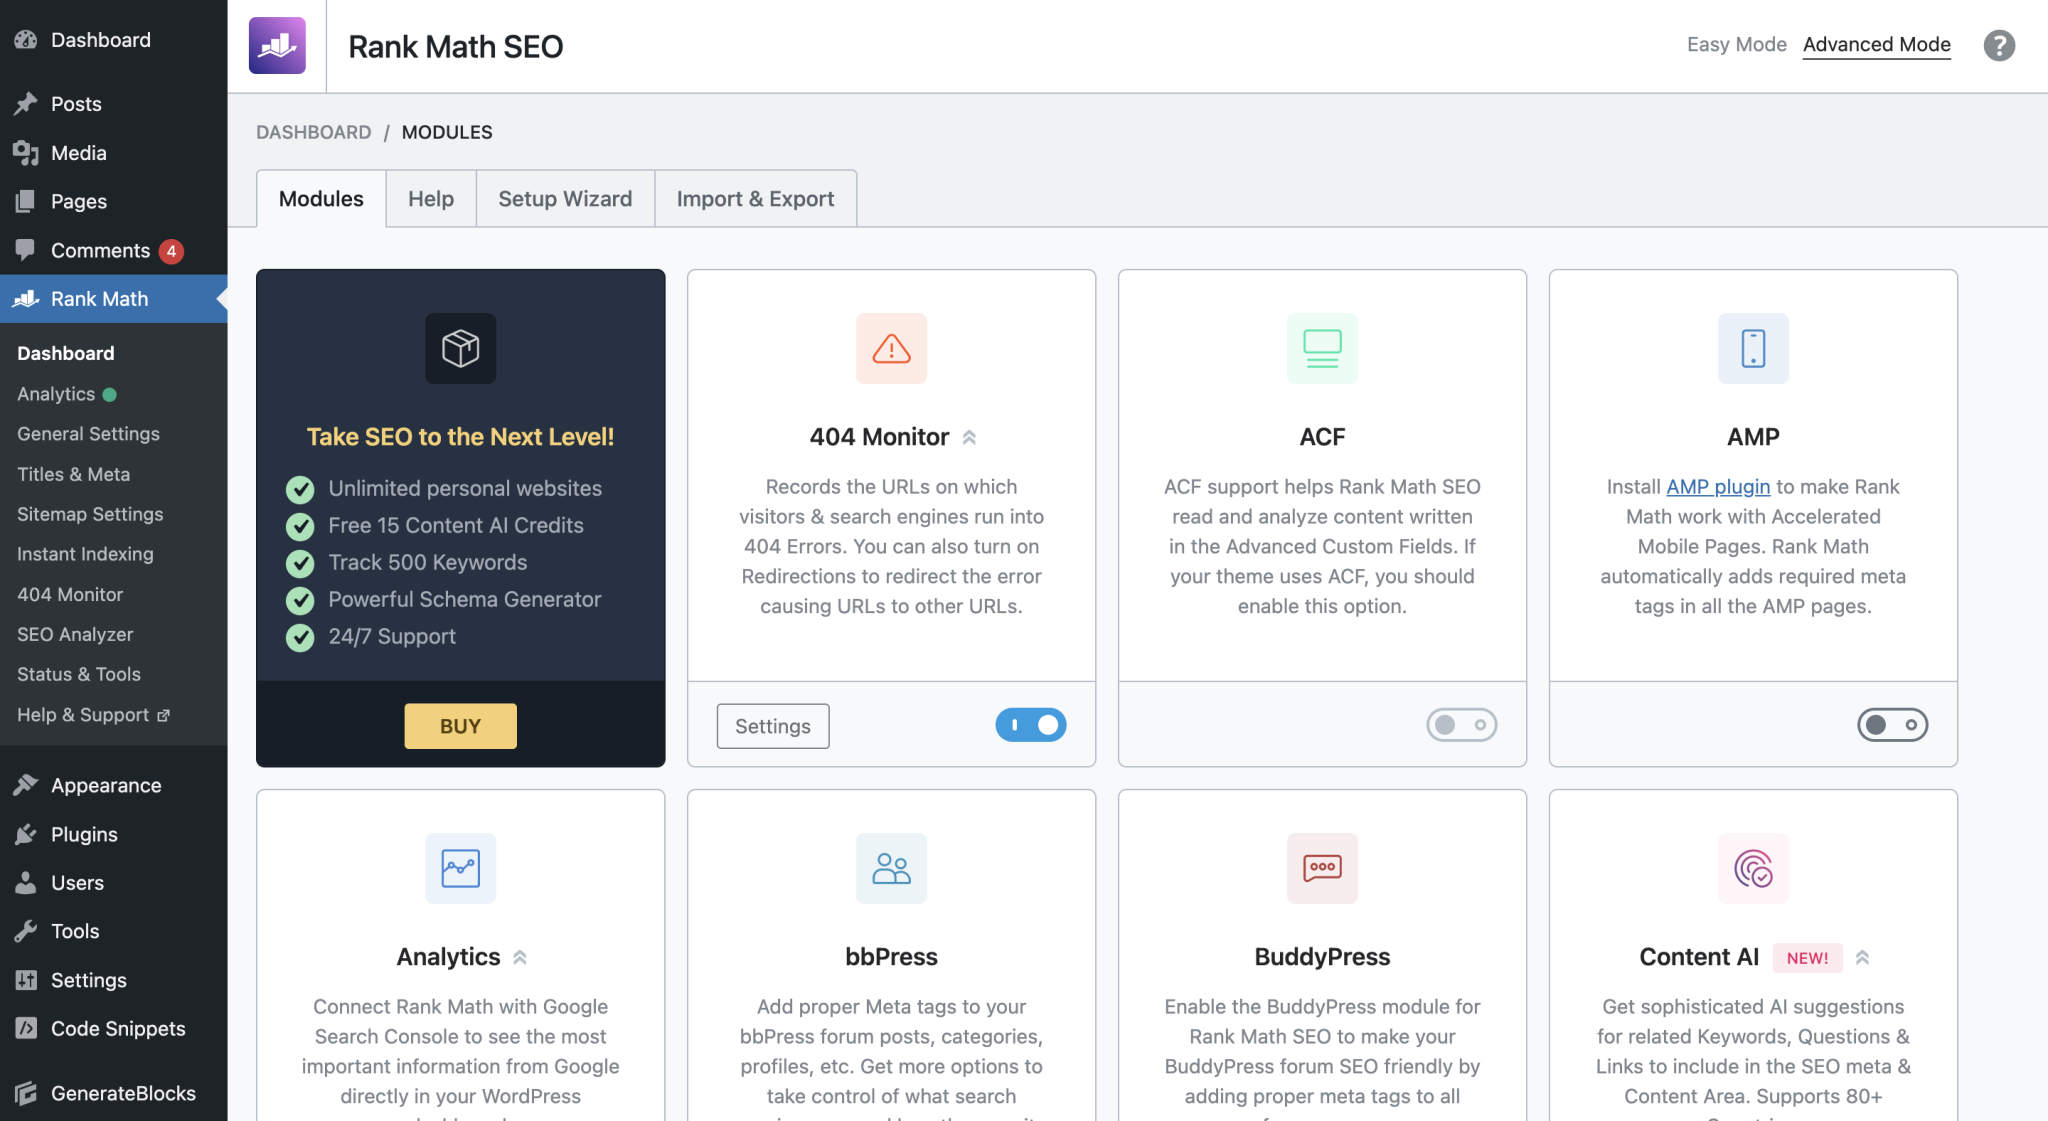The image size is (2048, 1121).
Task: Enable the ACF module toggle
Action: coord(1461,725)
